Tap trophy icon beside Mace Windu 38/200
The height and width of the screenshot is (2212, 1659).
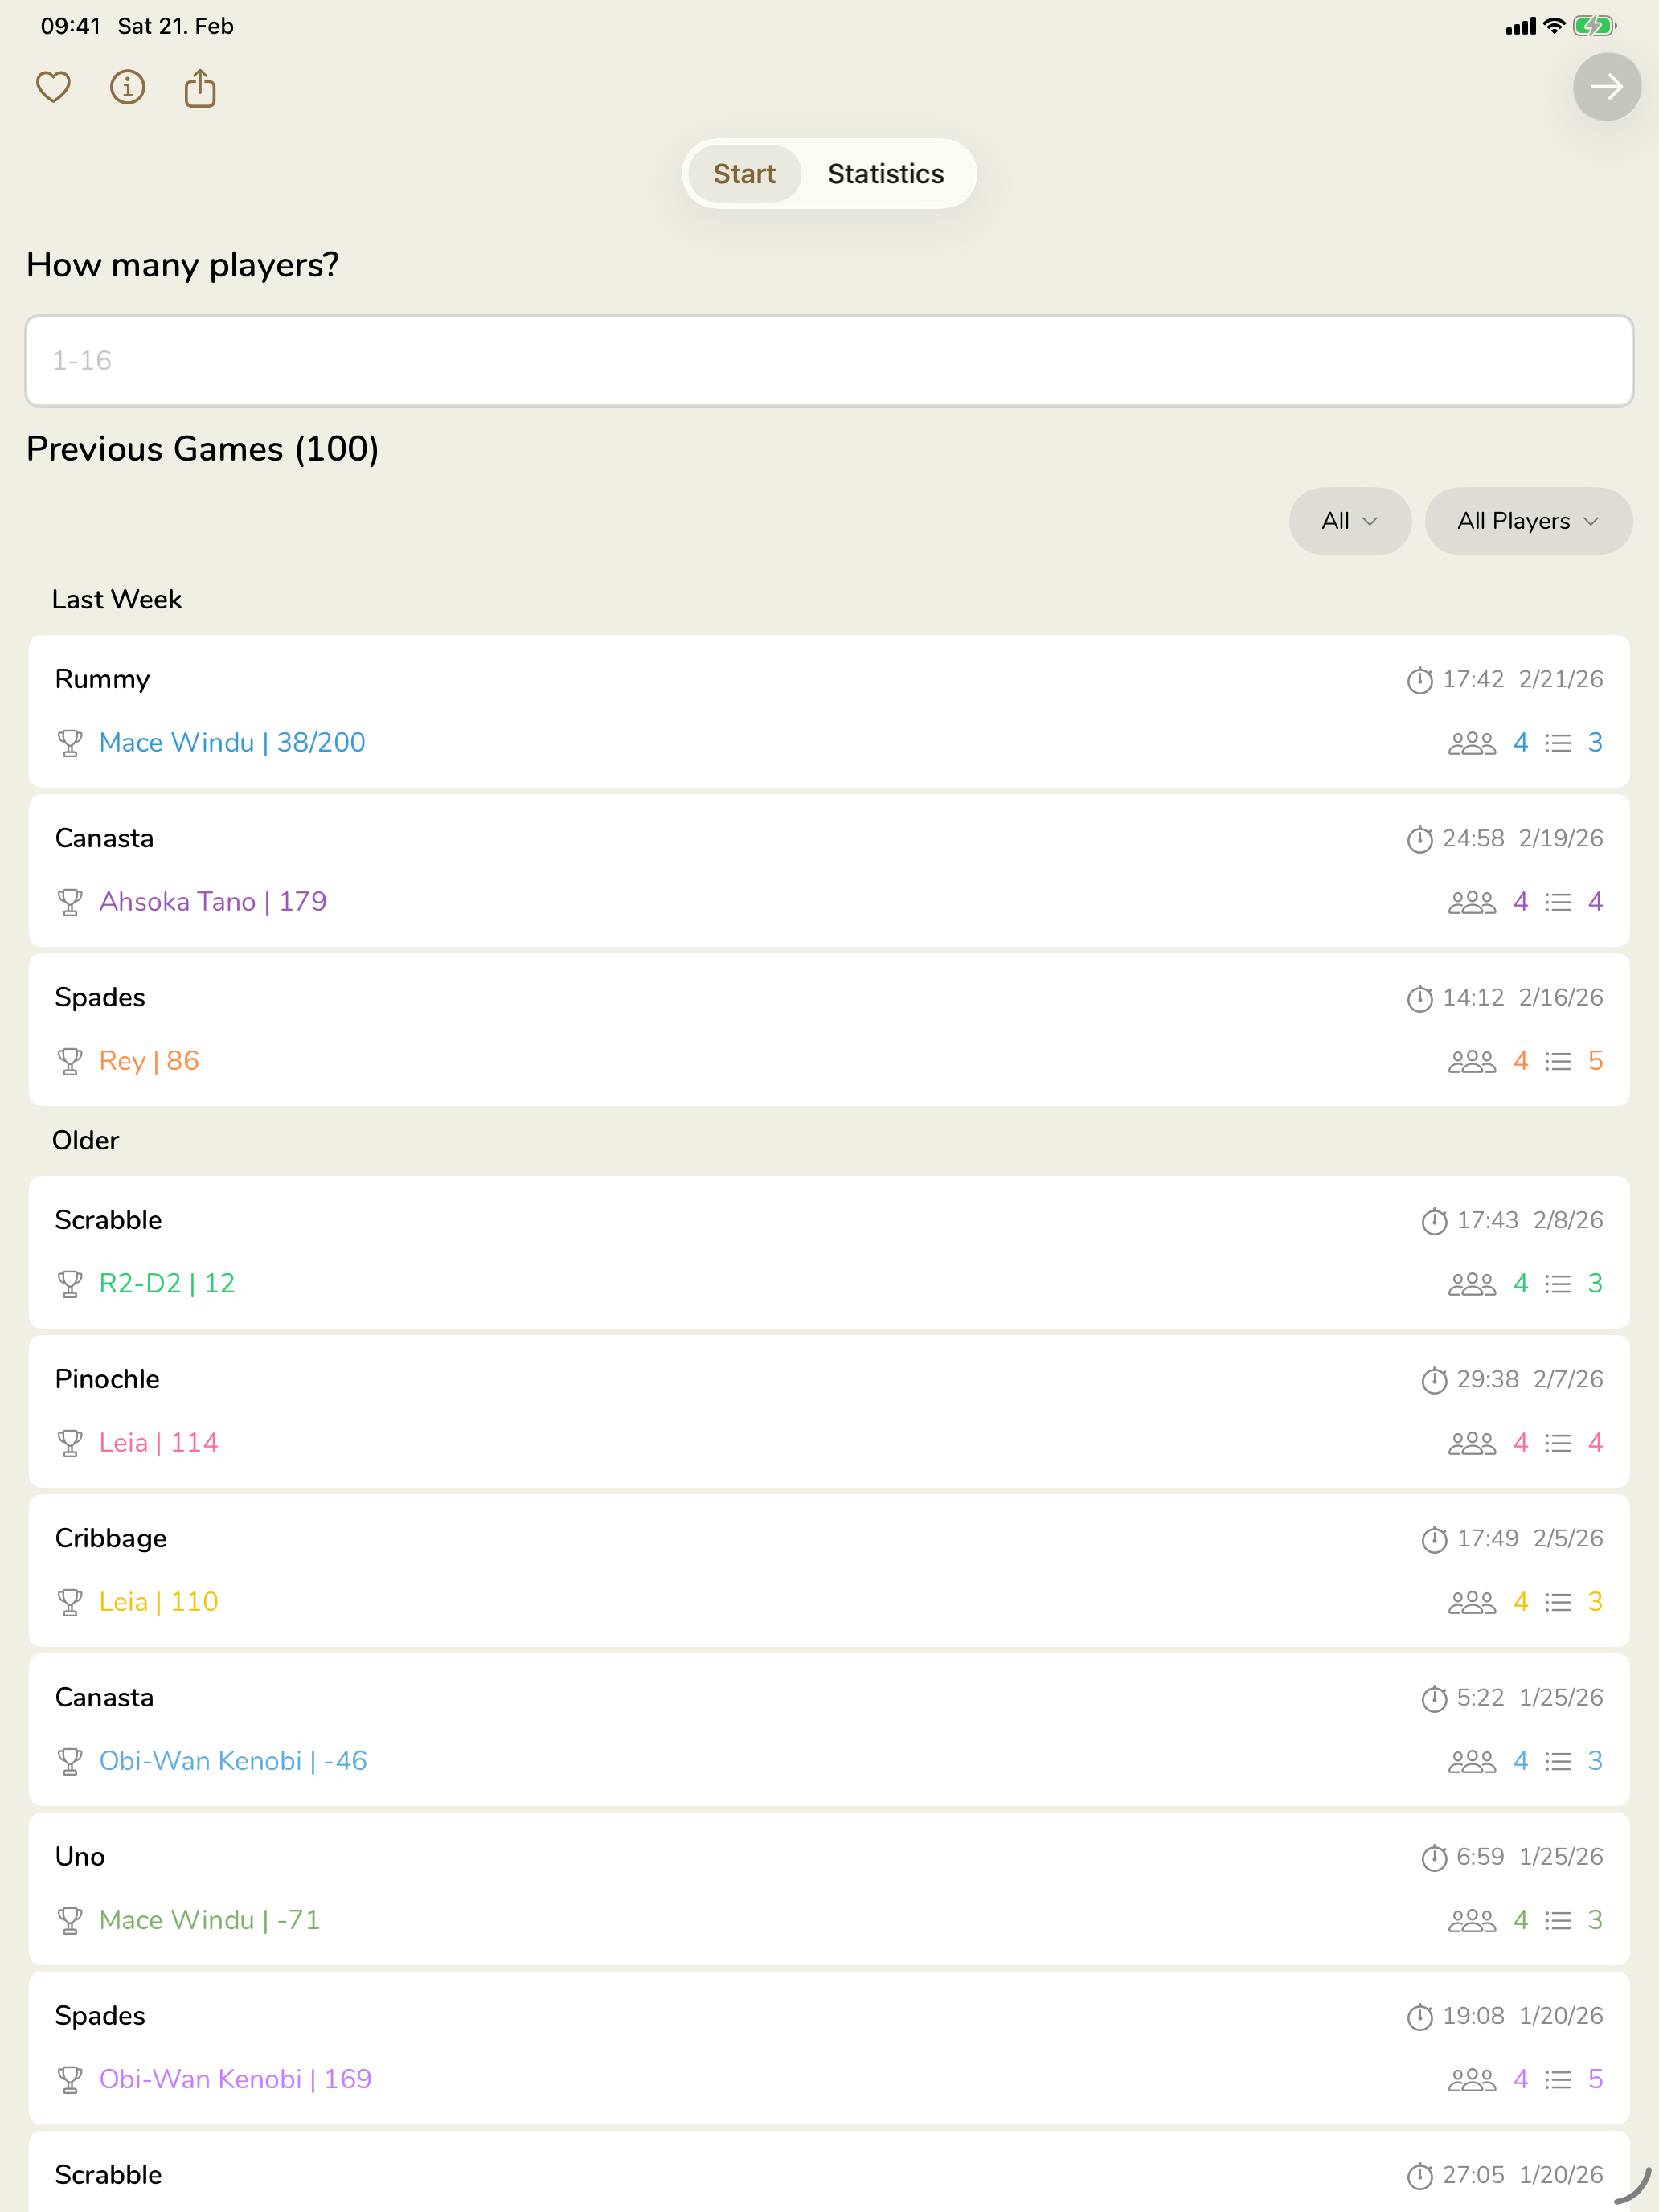(x=70, y=743)
